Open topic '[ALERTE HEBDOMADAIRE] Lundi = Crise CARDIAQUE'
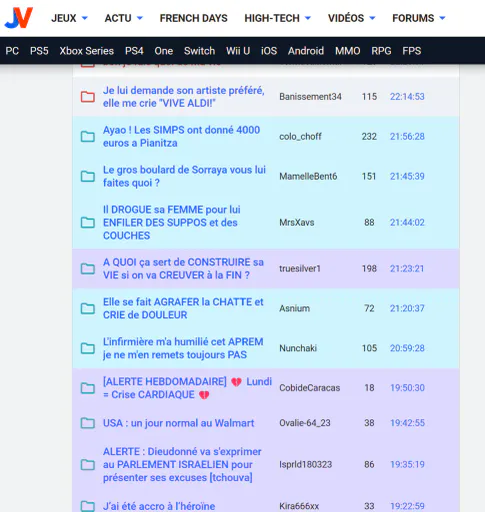The width and height of the screenshot is (485, 512). point(187,388)
